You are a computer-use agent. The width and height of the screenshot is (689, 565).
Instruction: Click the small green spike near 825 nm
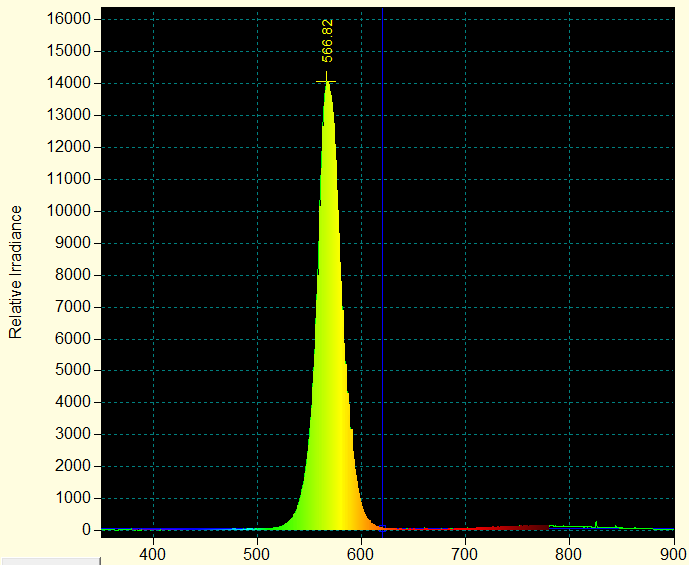click(x=597, y=523)
